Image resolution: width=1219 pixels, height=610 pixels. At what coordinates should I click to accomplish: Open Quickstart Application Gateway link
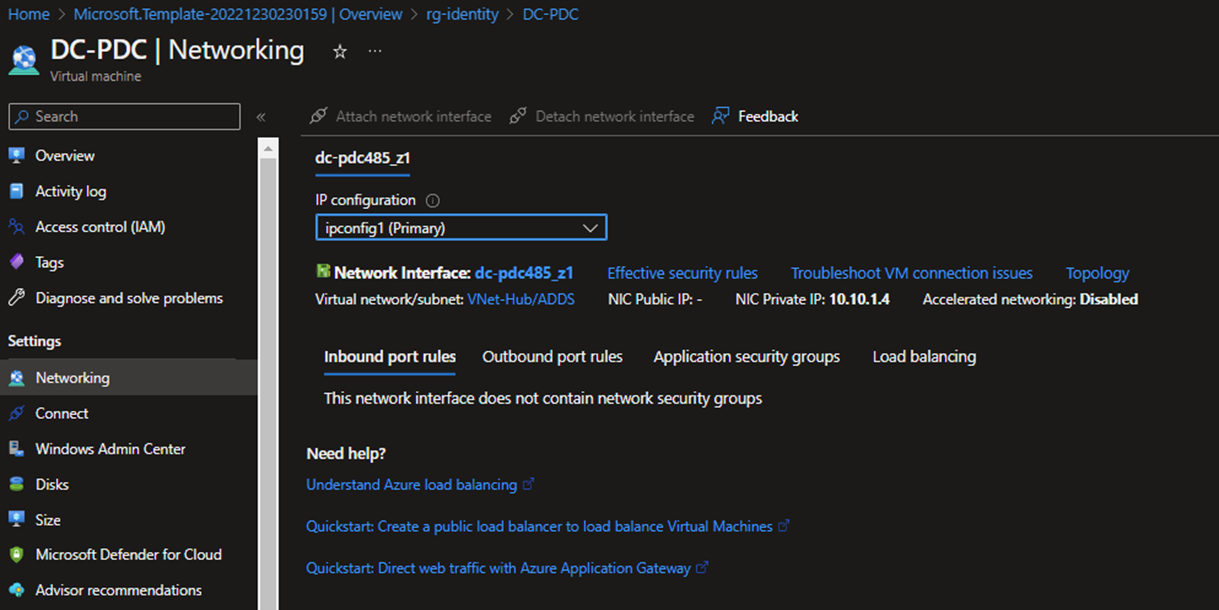[x=498, y=568]
